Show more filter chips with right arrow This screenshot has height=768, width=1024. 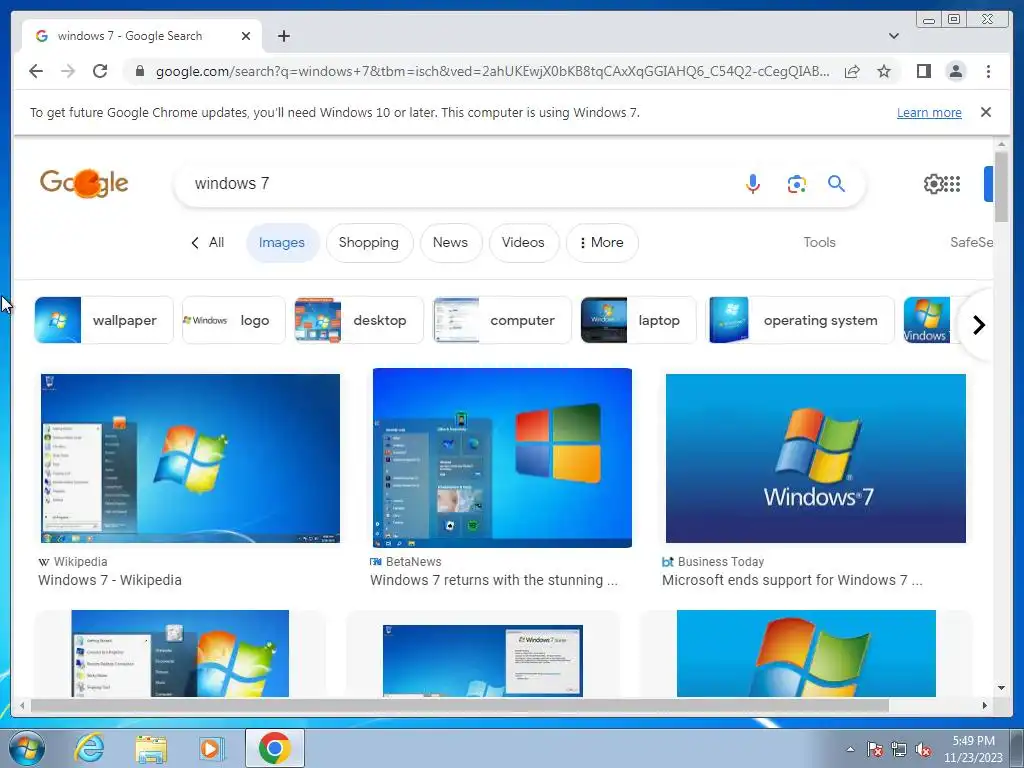tap(978, 325)
